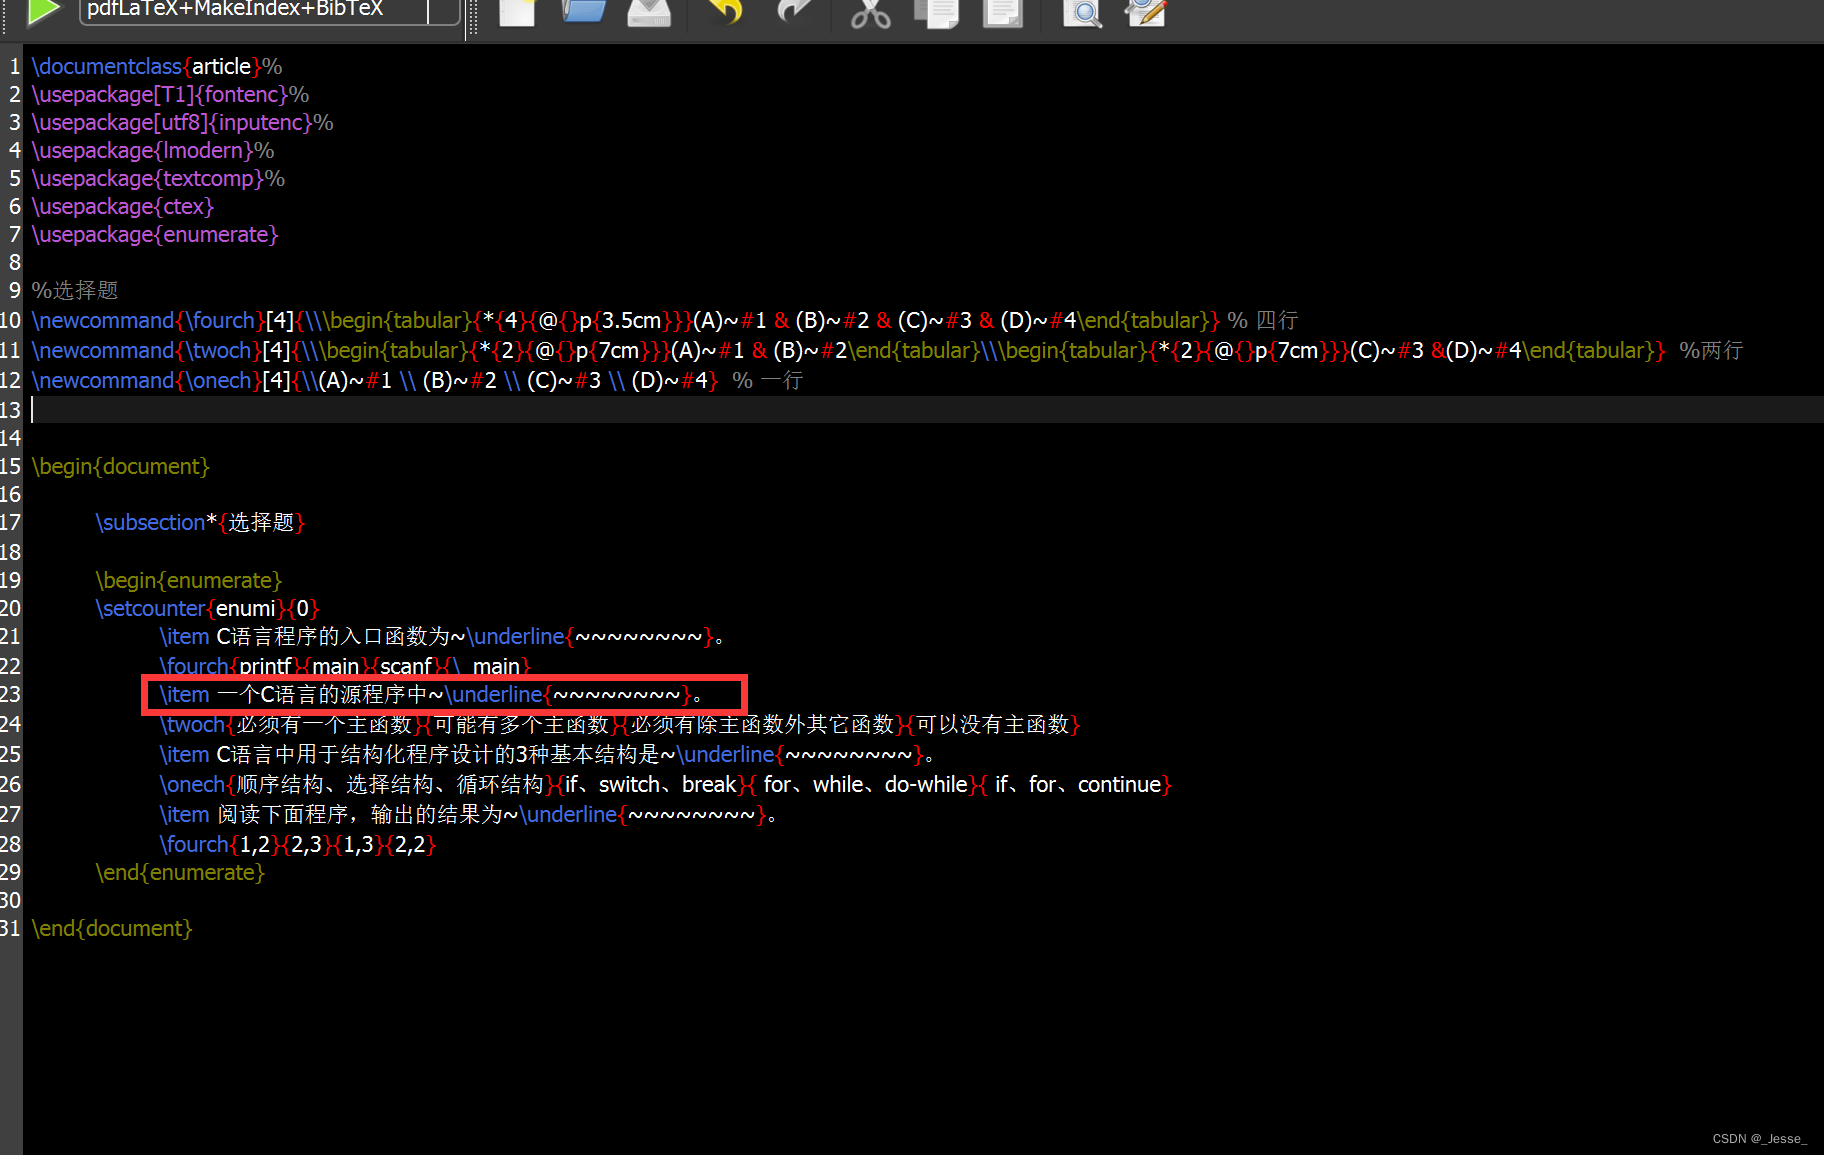Click \onech in the line 12 definition
Image resolution: width=1824 pixels, height=1155 pixels.
click(x=218, y=380)
